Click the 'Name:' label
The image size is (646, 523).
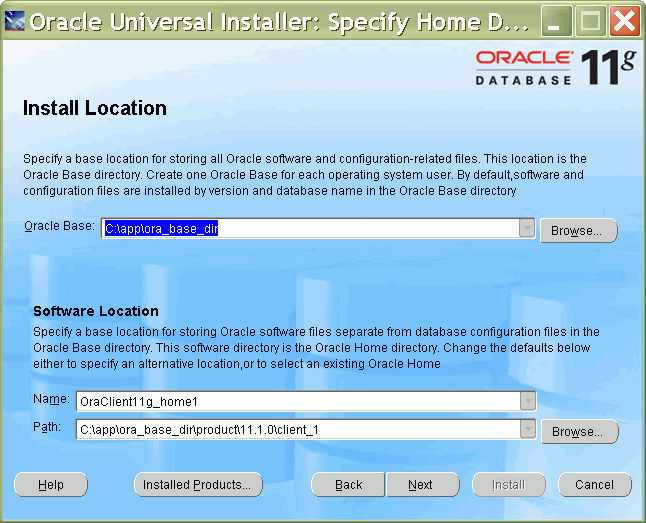pos(51,399)
